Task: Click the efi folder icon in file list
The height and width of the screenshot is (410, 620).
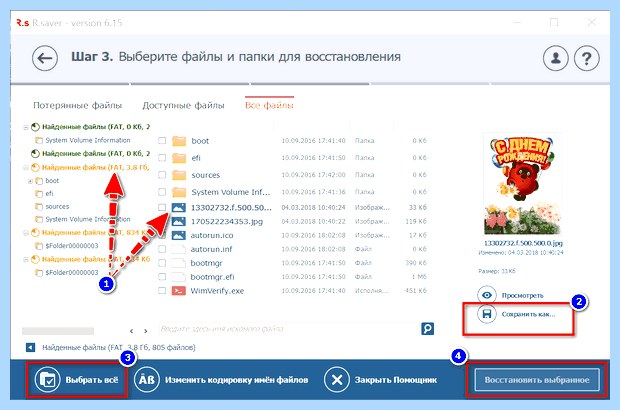Action: [179, 158]
